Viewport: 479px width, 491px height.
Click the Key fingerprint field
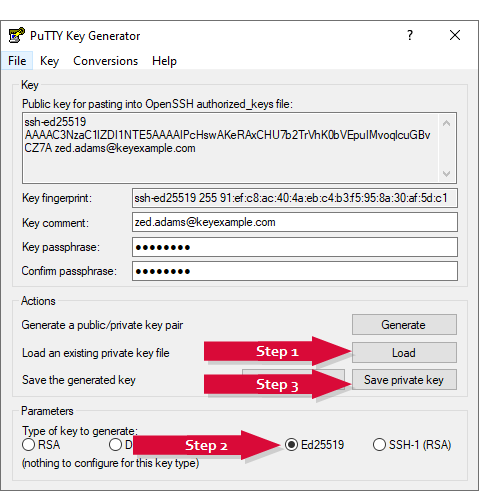click(295, 198)
